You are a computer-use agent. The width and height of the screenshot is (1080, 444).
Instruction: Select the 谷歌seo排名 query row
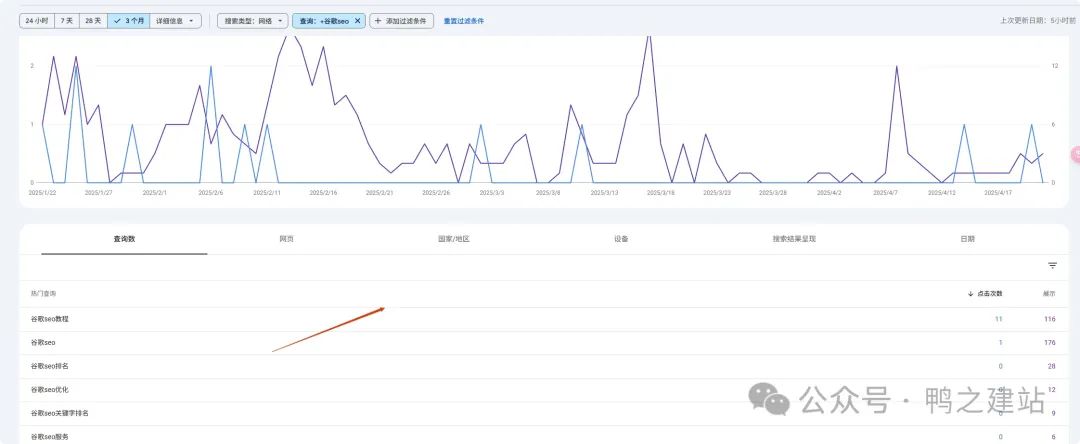[544, 366]
